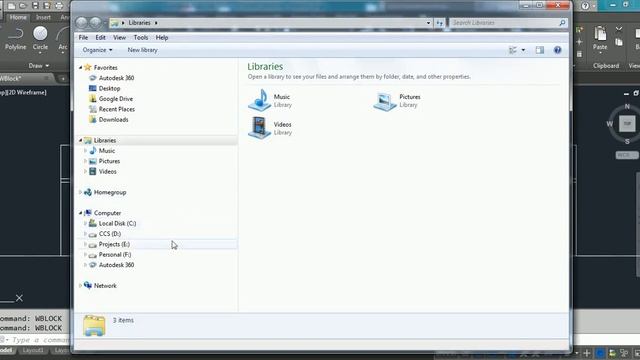The width and height of the screenshot is (640, 360).
Task: Collapse the Computer group arrow
Action: click(80, 213)
